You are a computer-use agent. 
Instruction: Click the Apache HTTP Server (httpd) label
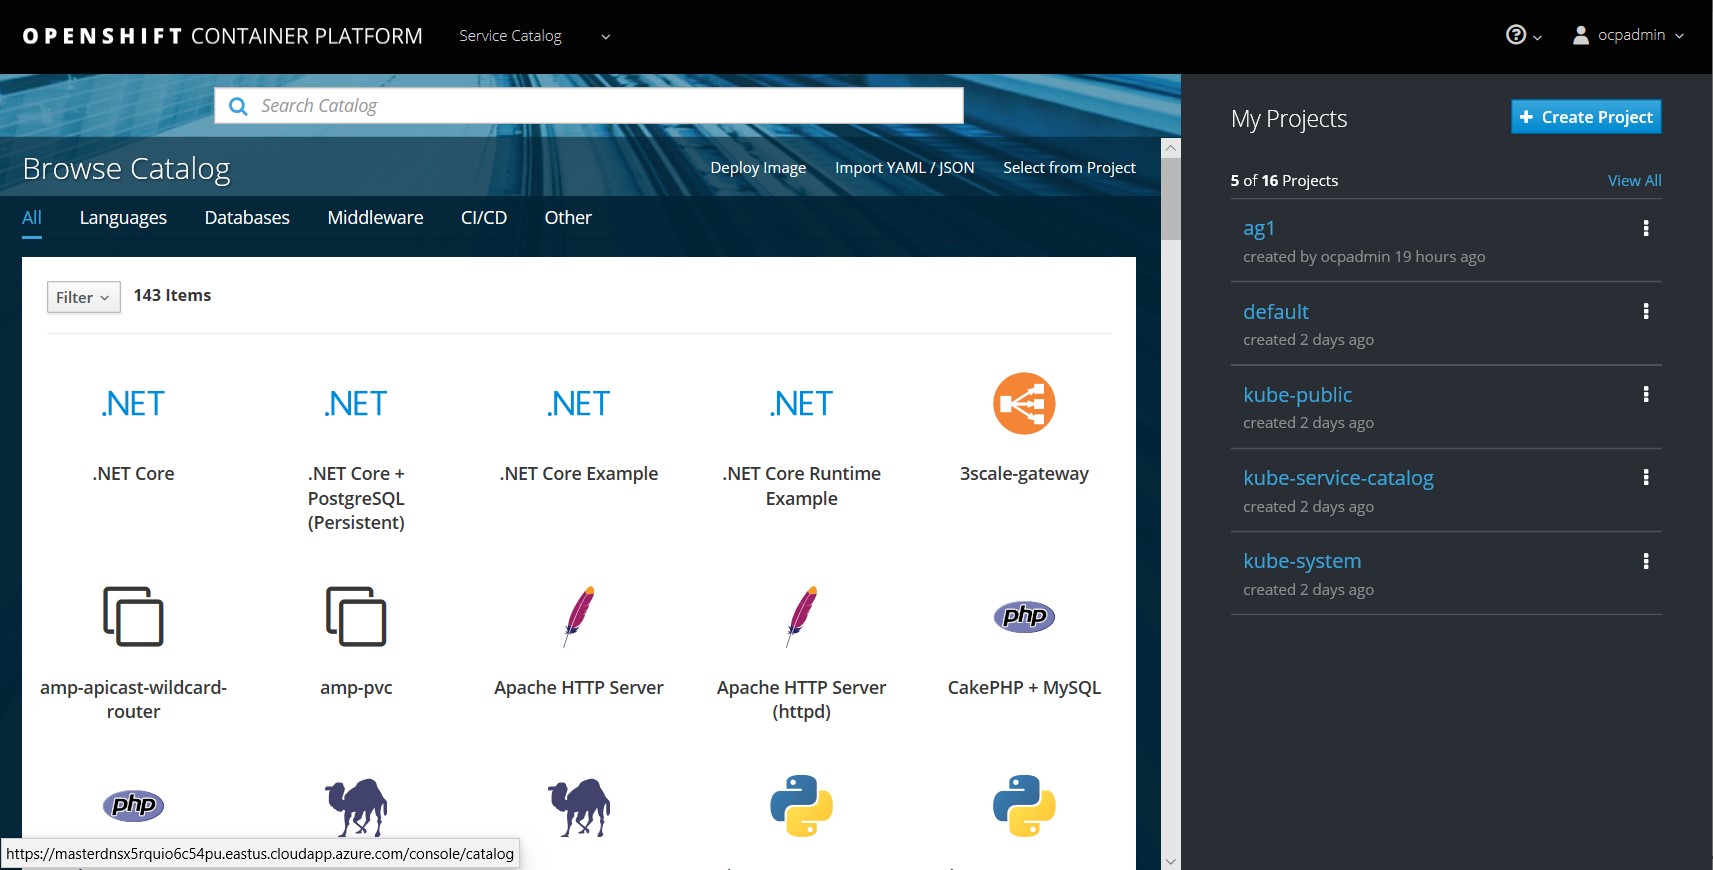[x=802, y=700]
